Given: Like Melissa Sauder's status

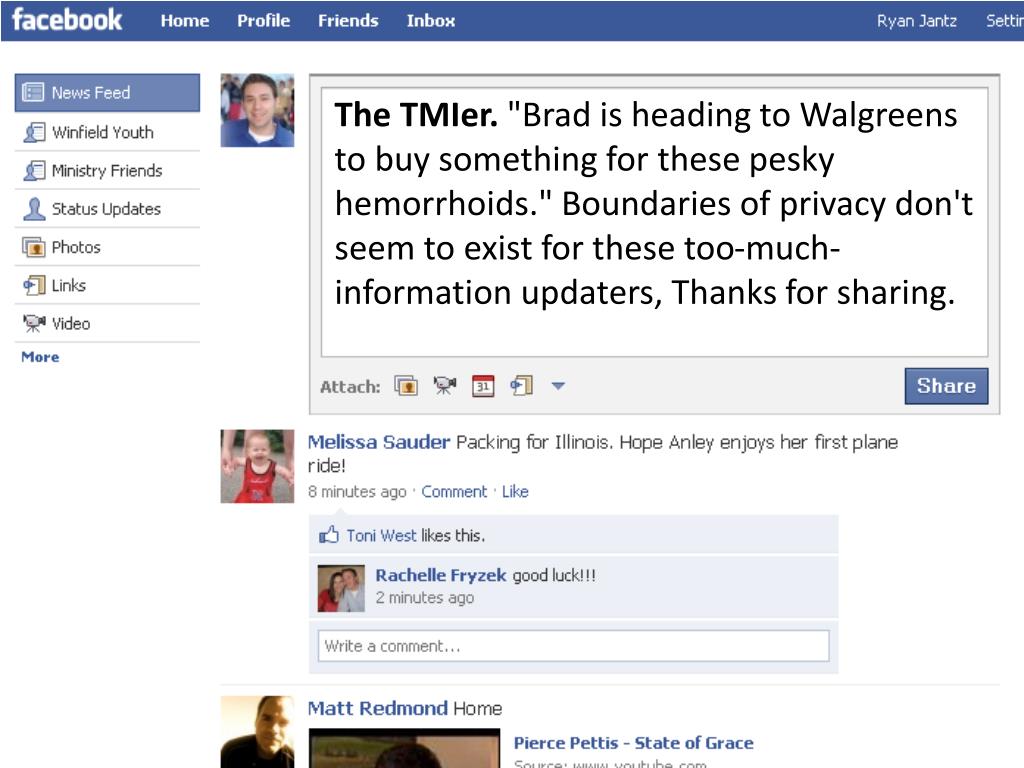Looking at the screenshot, I should [x=515, y=492].
